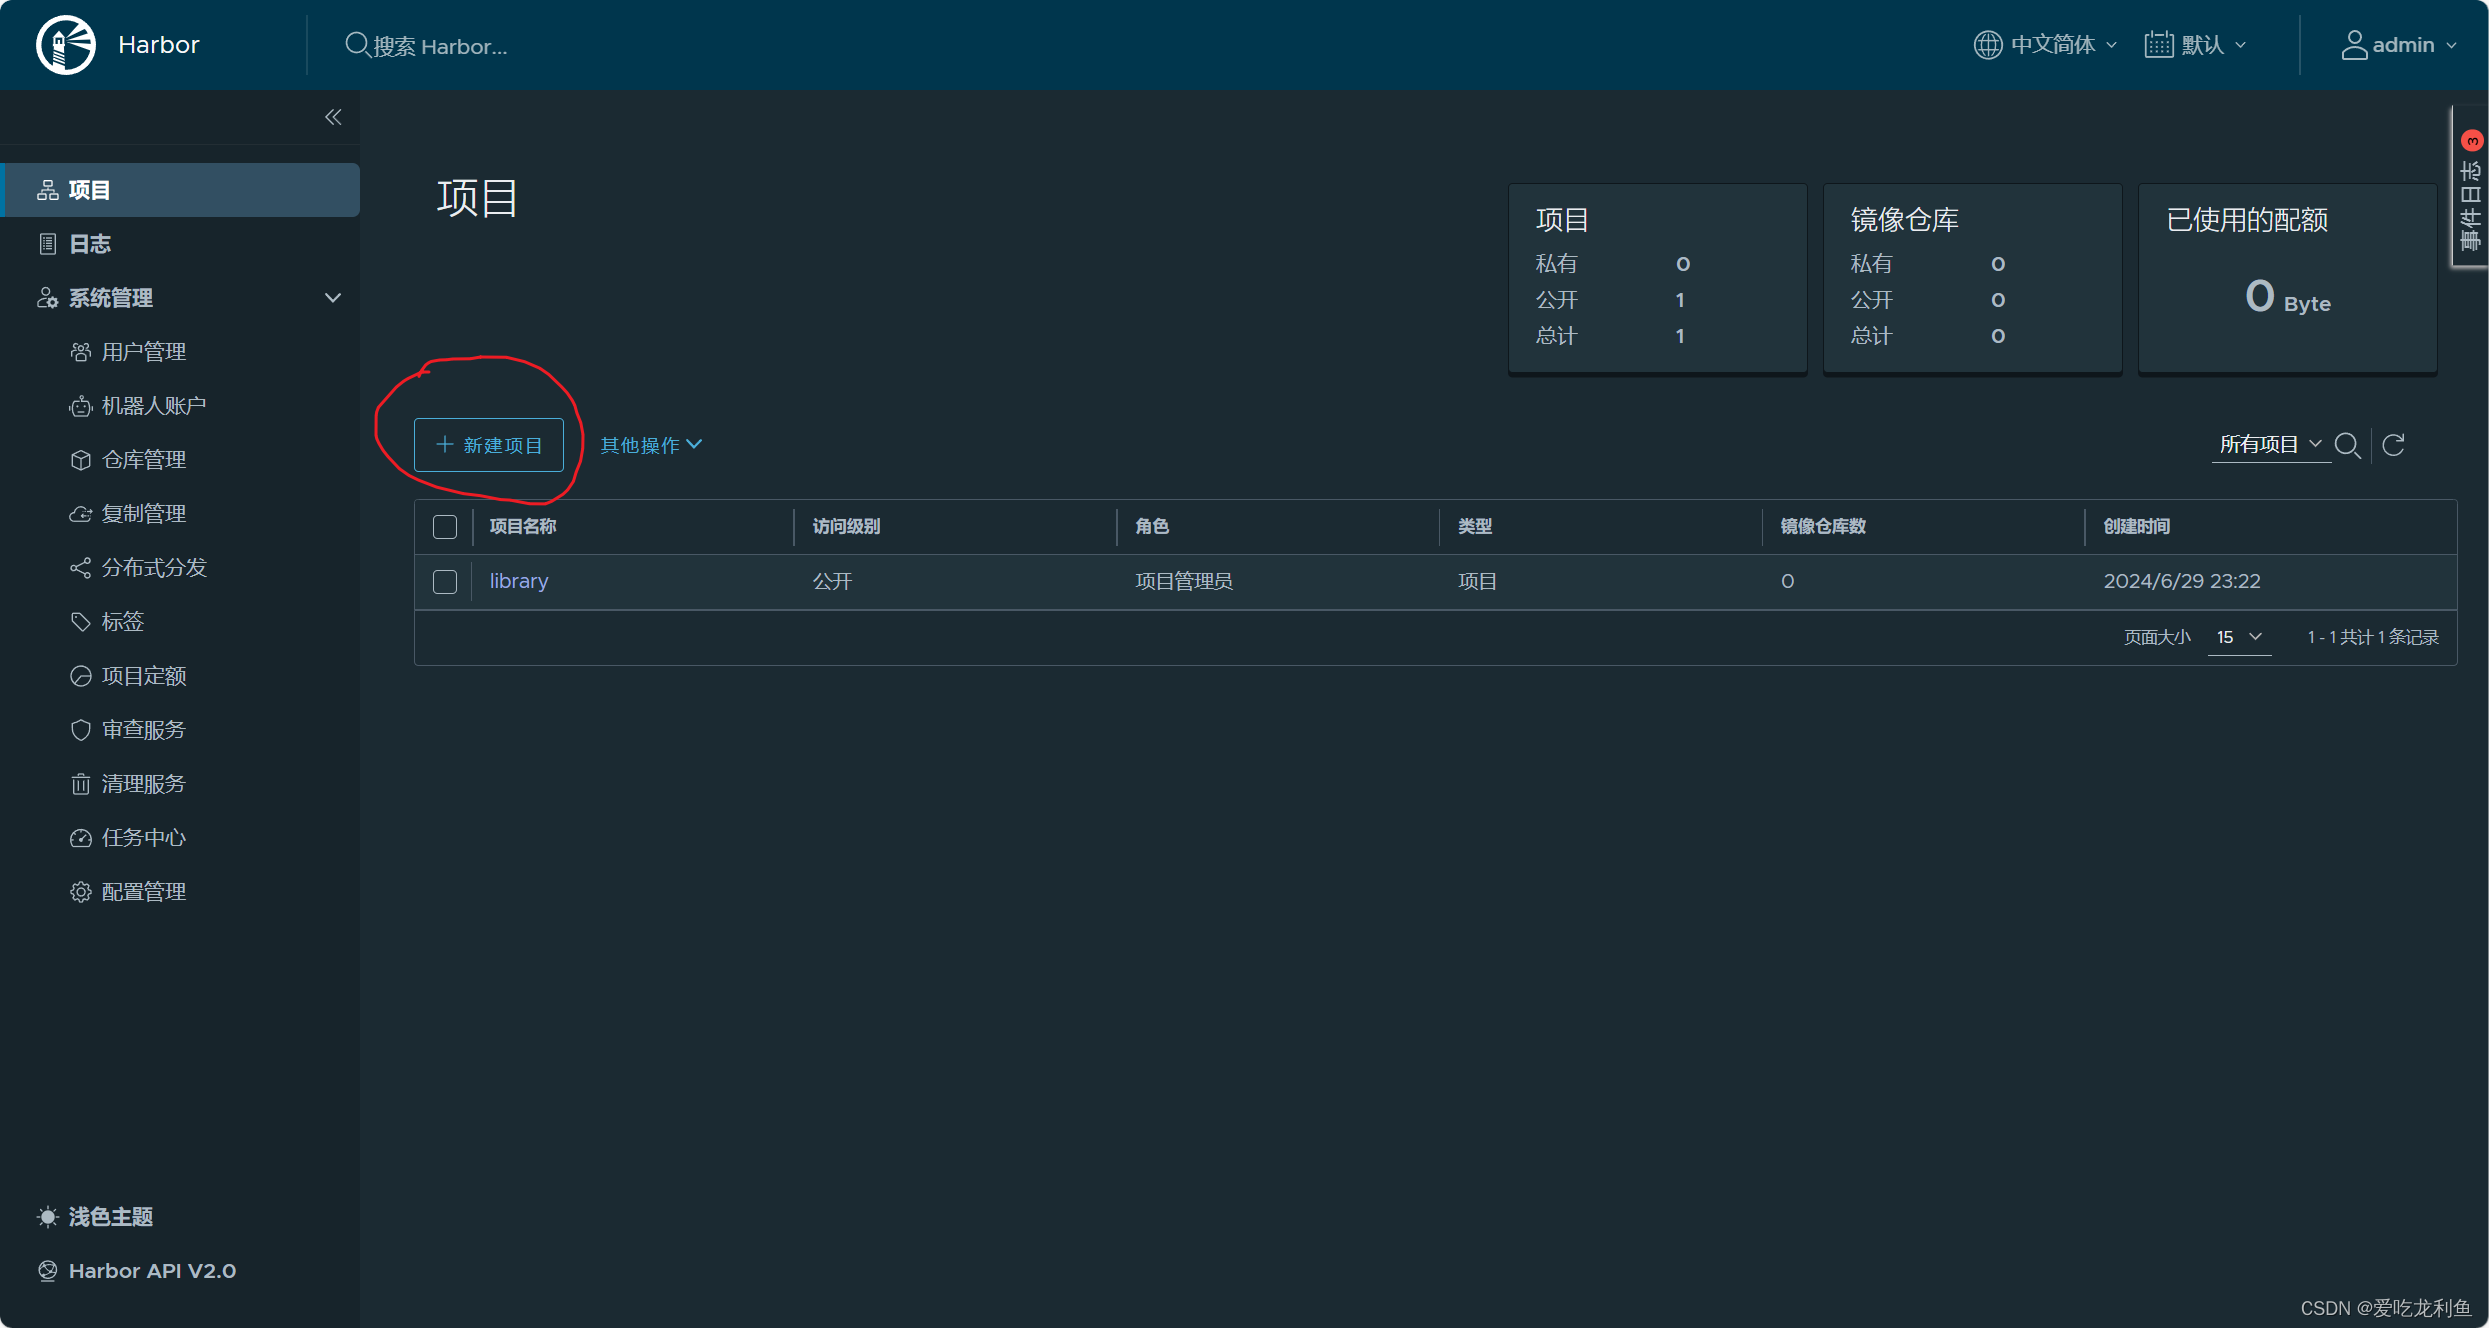Click the '1 - 1 共计 1 条记录' pagination text
2489x1328 pixels.
[2373, 637]
